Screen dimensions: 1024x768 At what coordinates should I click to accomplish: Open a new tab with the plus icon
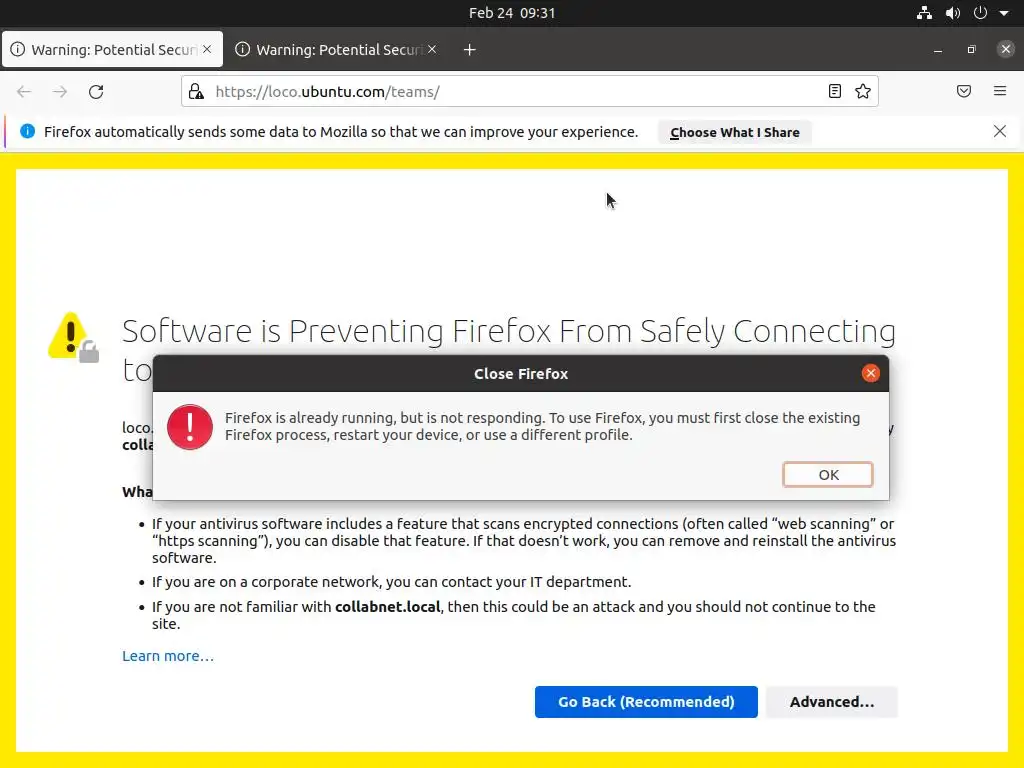pyautogui.click(x=470, y=50)
